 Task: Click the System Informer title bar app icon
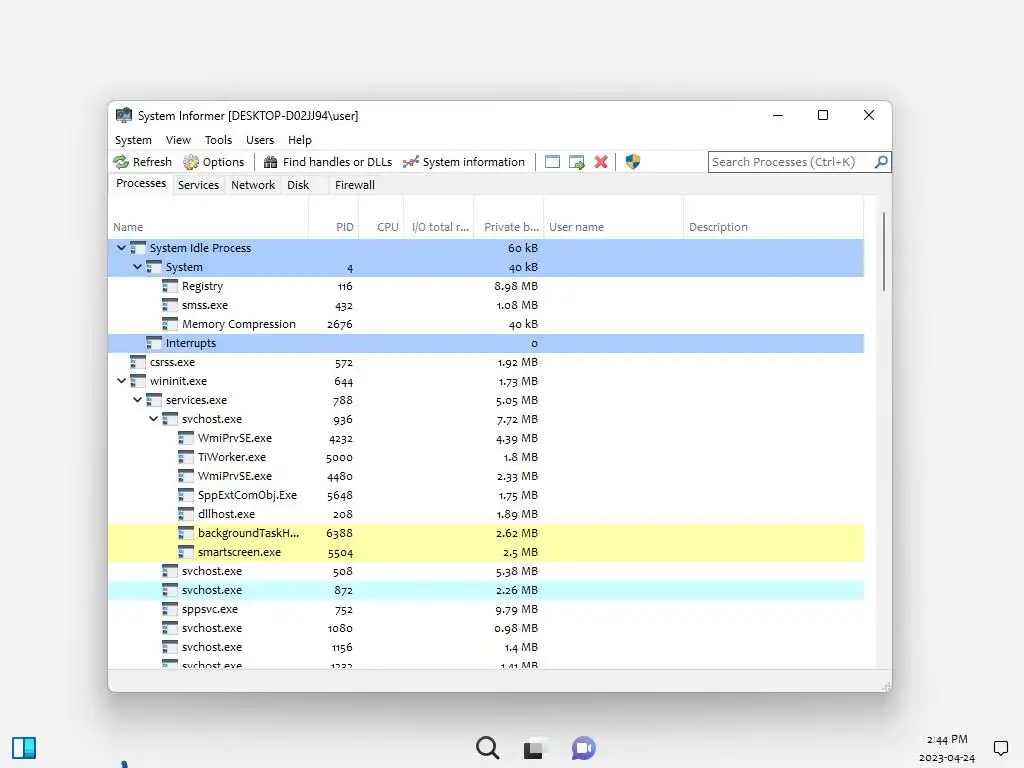(123, 116)
